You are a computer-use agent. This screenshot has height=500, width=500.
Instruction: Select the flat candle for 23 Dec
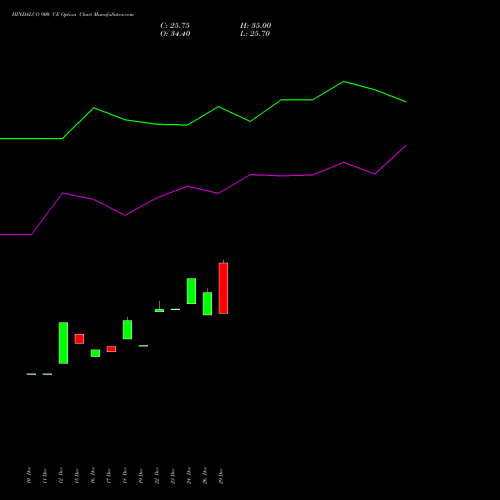pyautogui.click(x=175, y=309)
